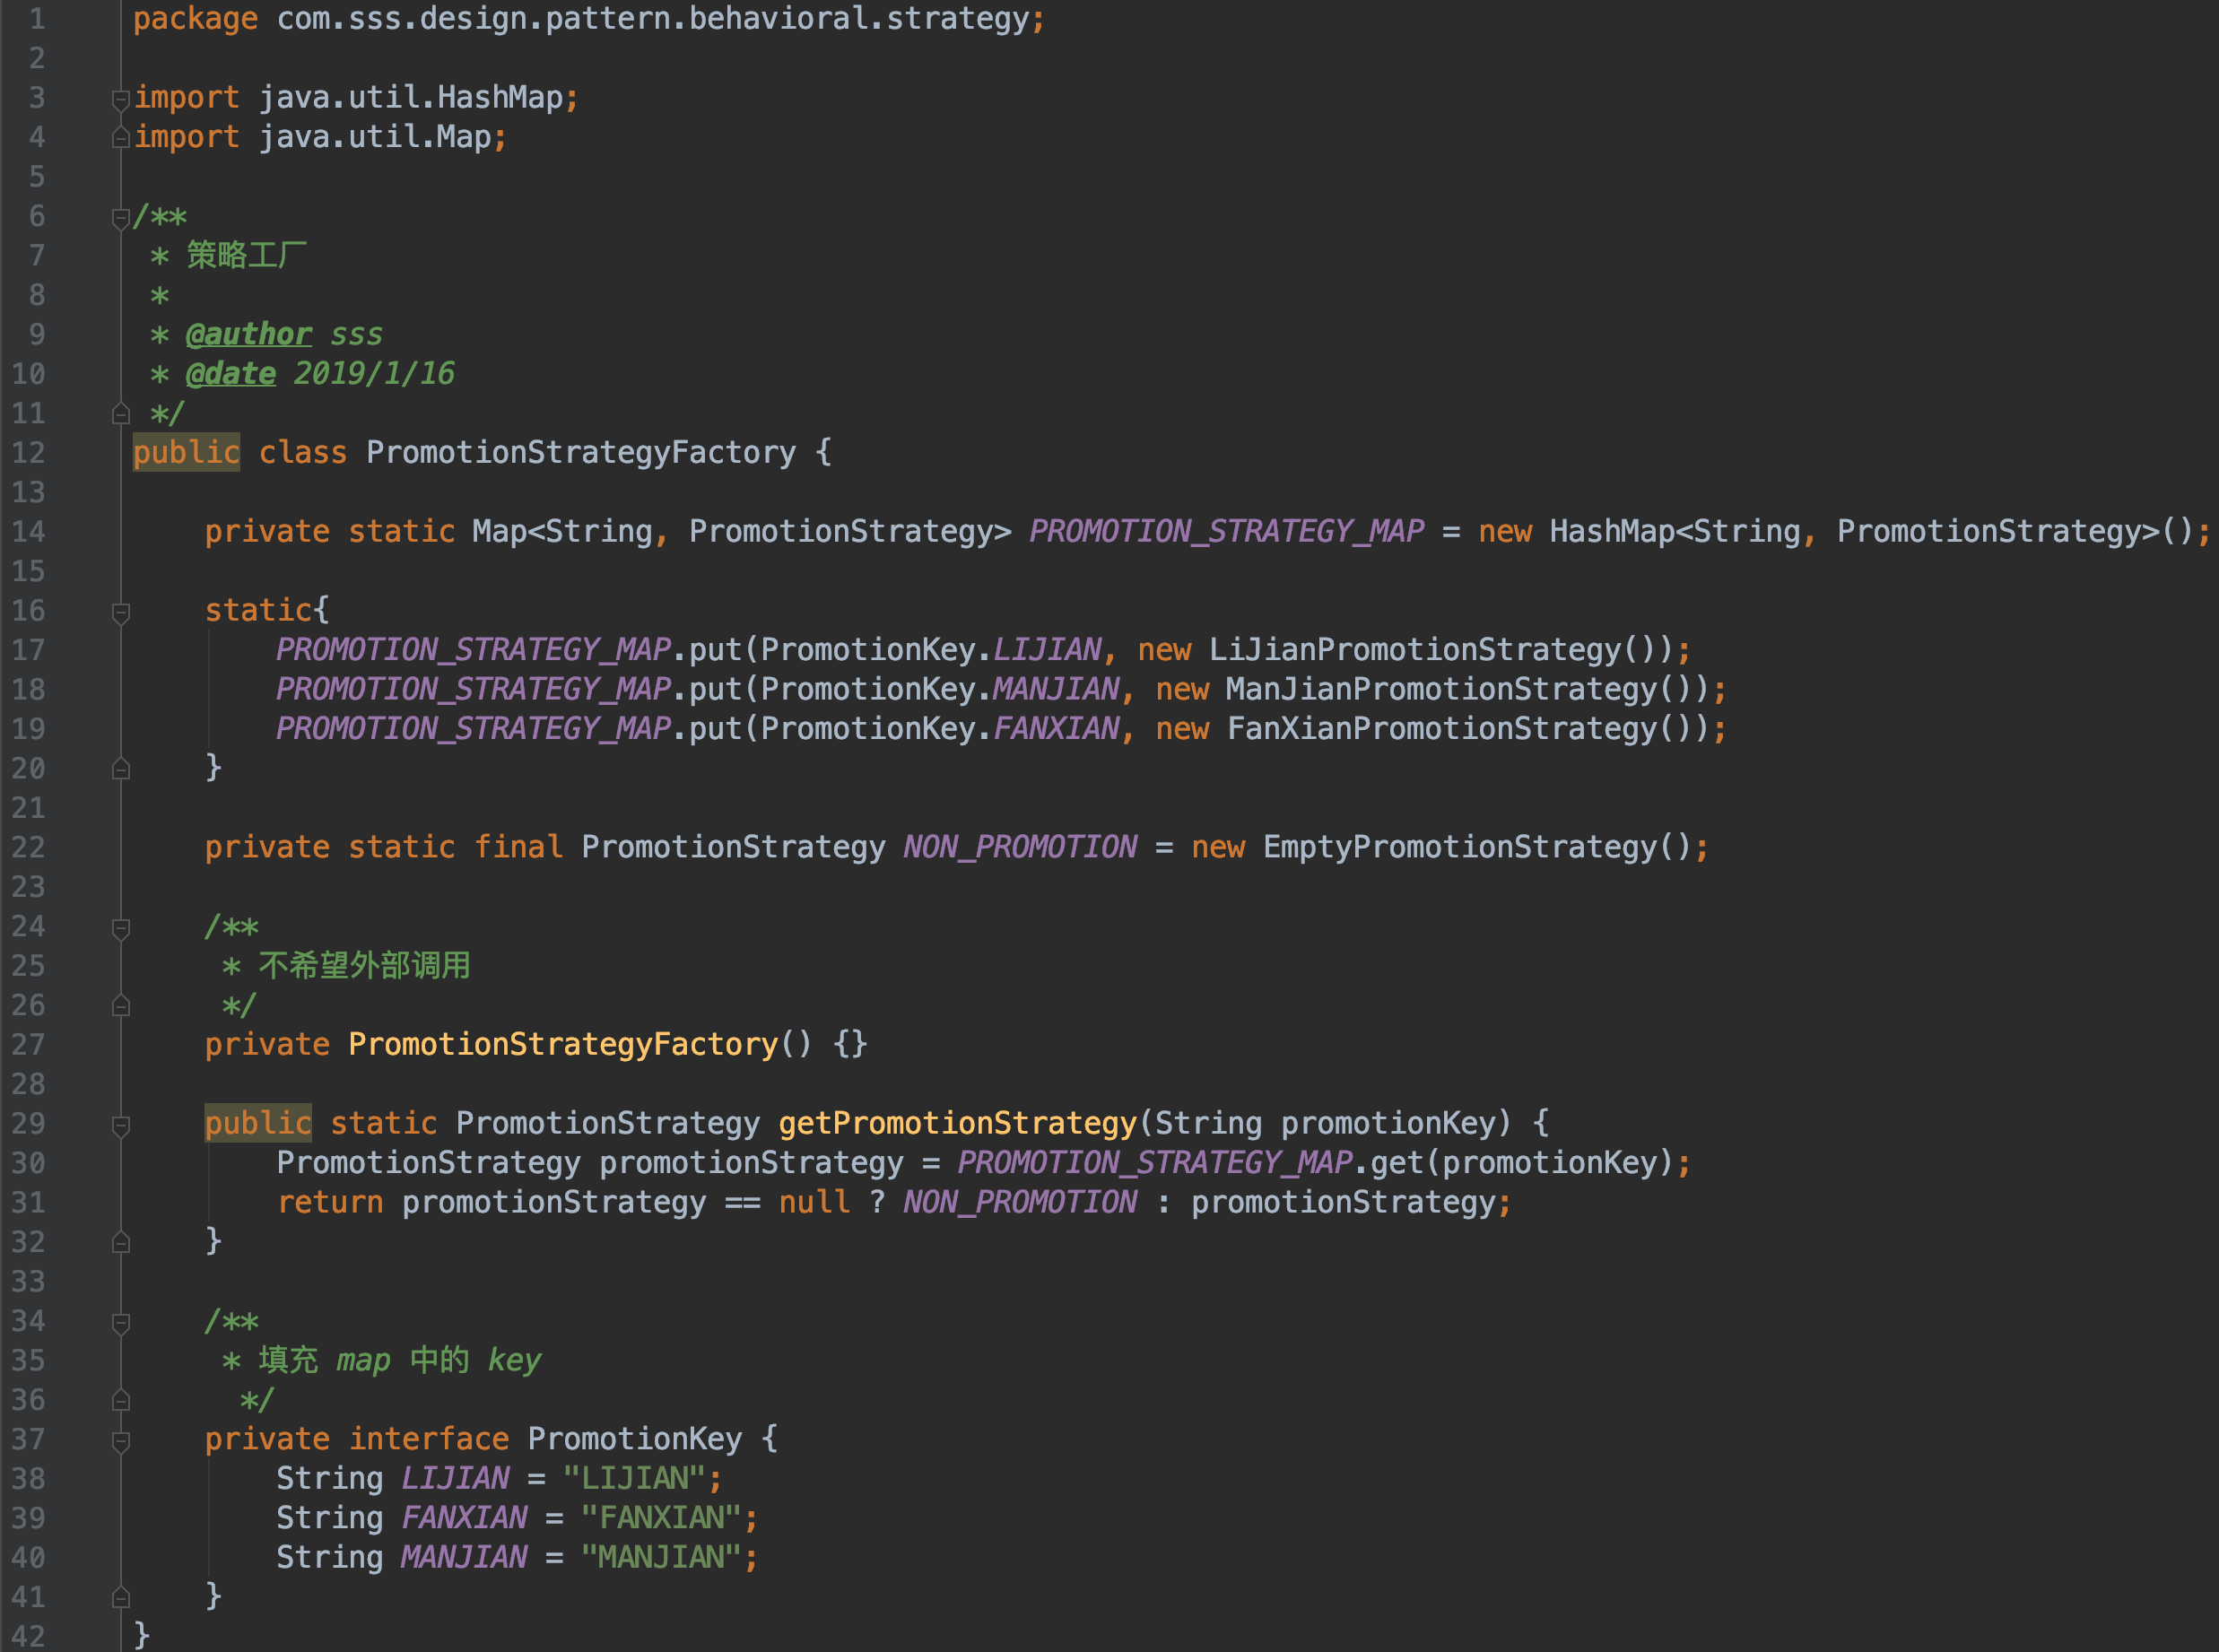Fold the PromotionKey interface block

pos(120,1441)
